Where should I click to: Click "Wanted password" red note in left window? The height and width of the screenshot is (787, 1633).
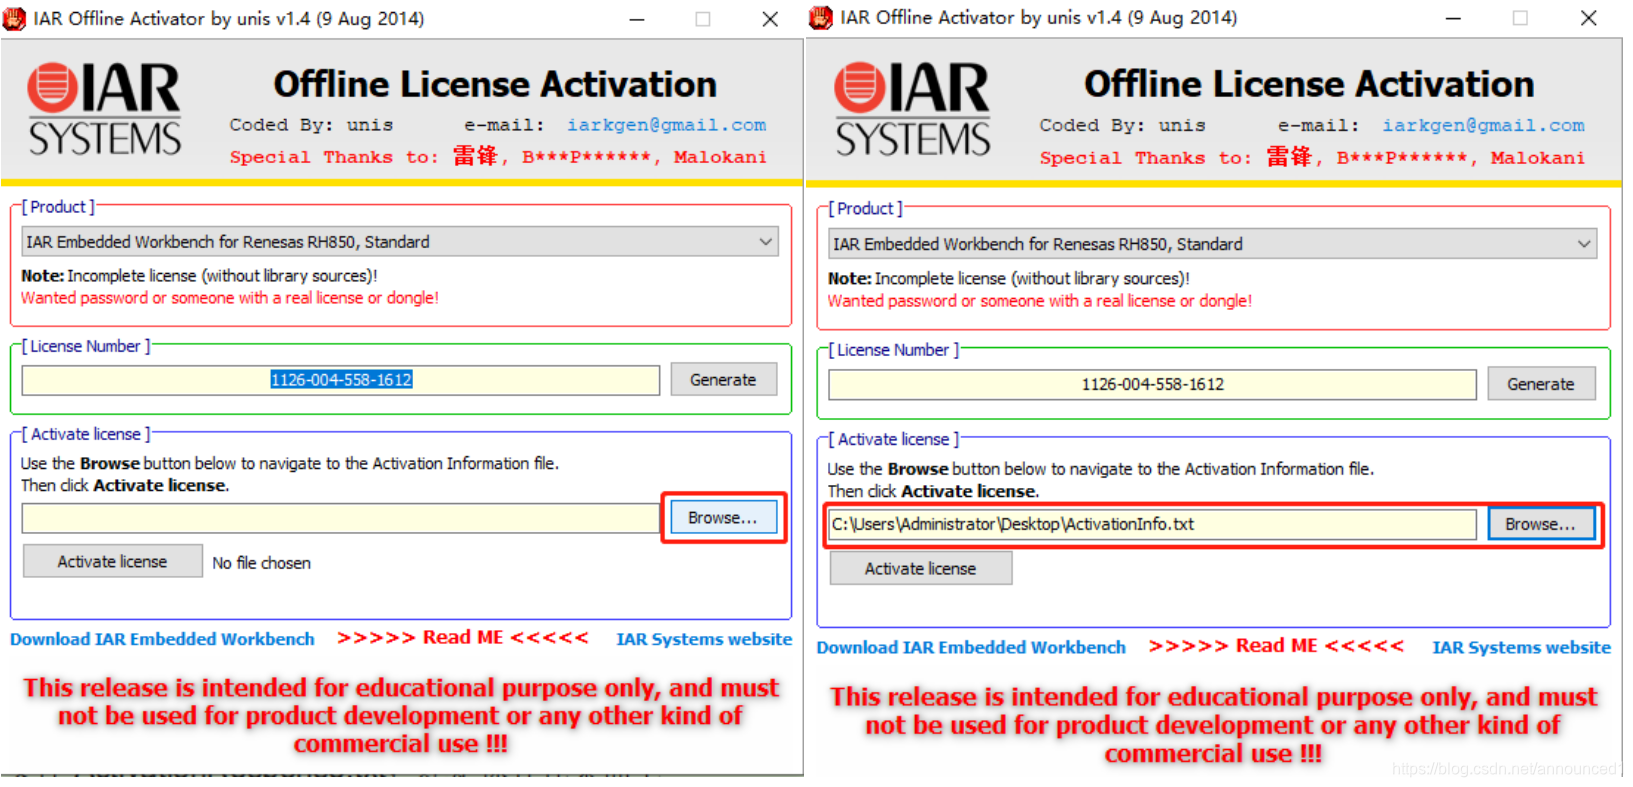(x=230, y=298)
